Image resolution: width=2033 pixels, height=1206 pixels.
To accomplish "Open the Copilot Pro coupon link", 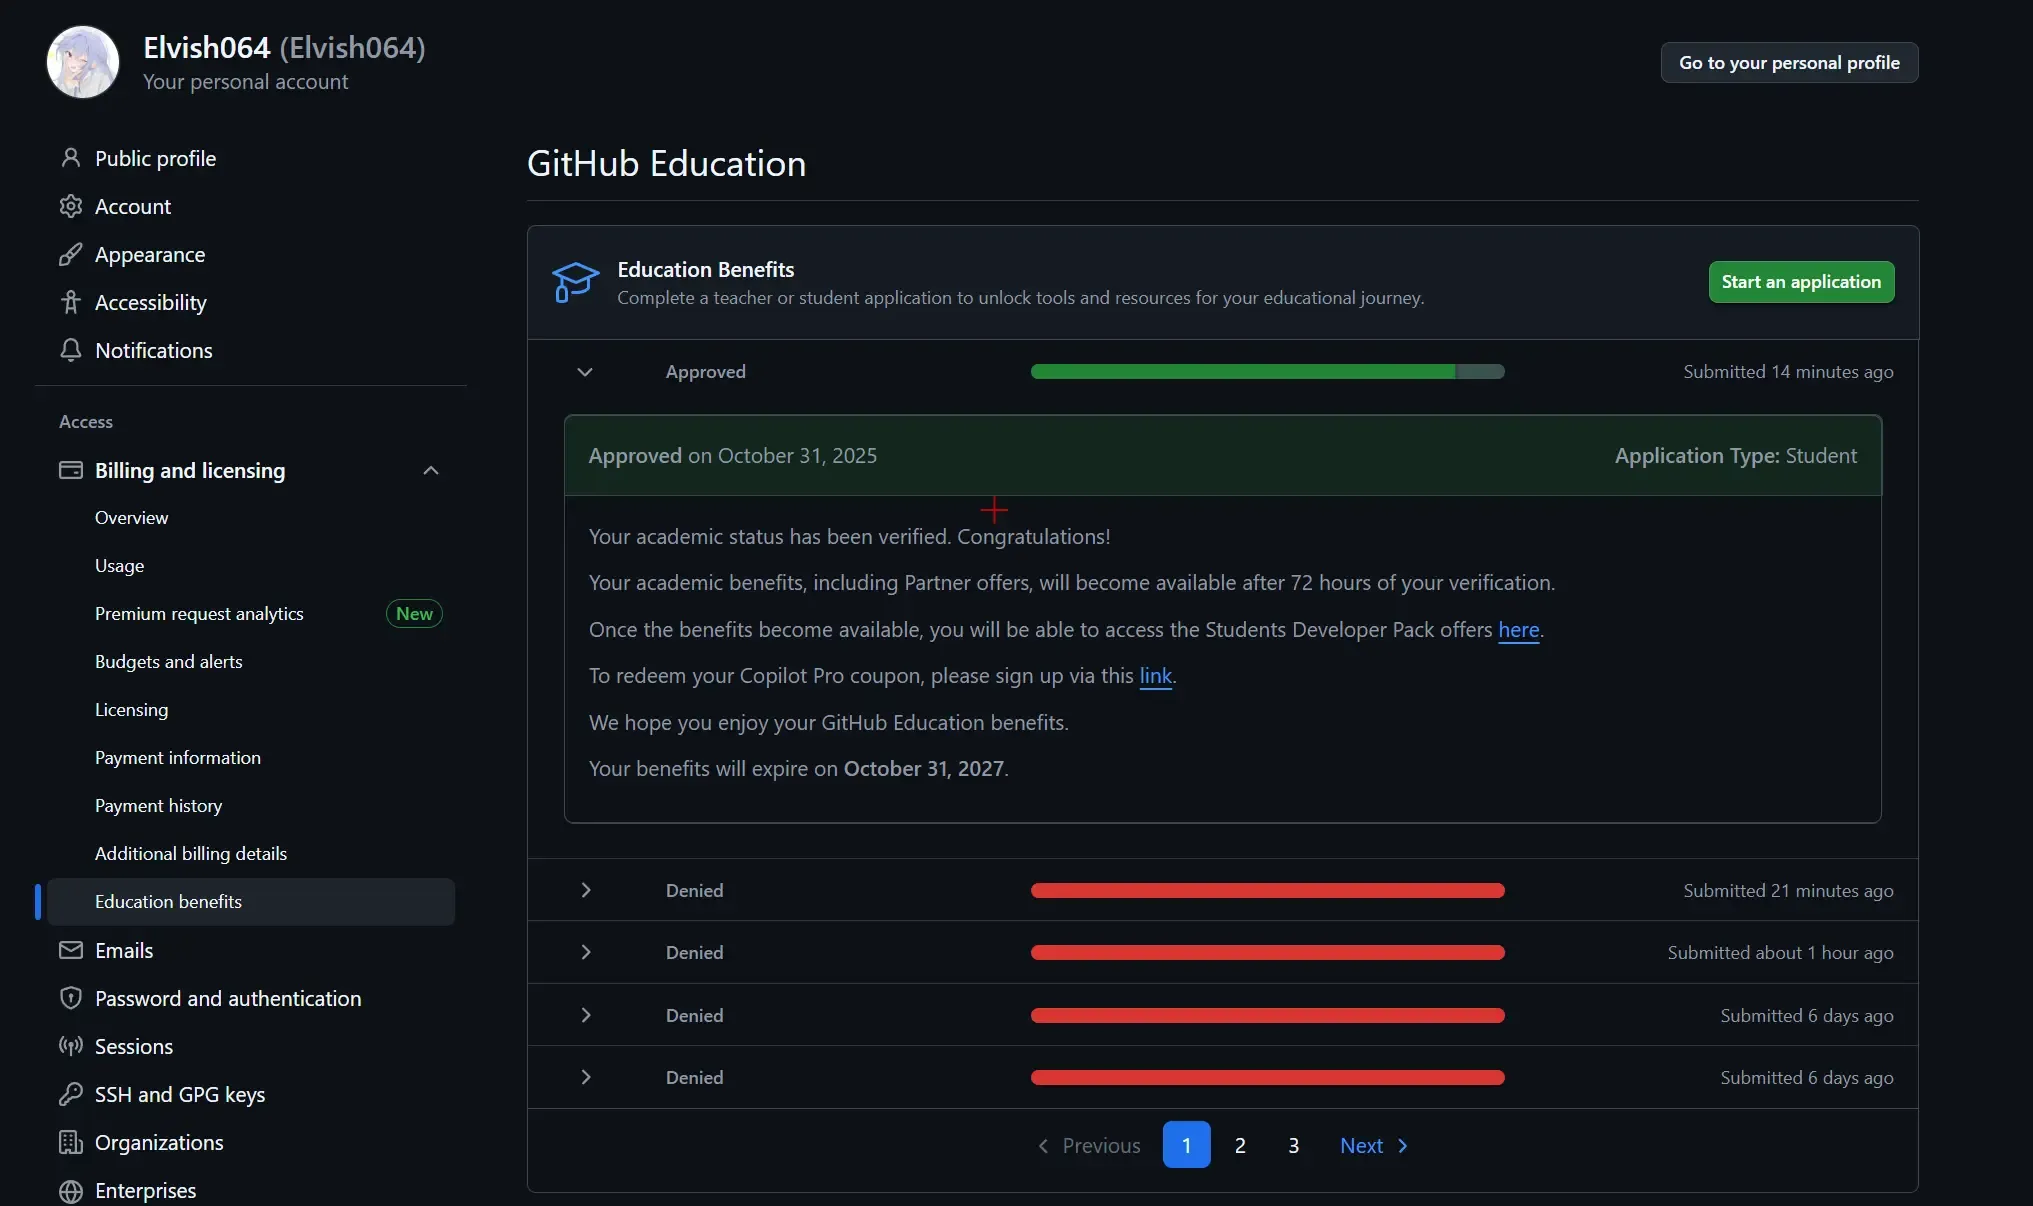I will (x=1155, y=676).
